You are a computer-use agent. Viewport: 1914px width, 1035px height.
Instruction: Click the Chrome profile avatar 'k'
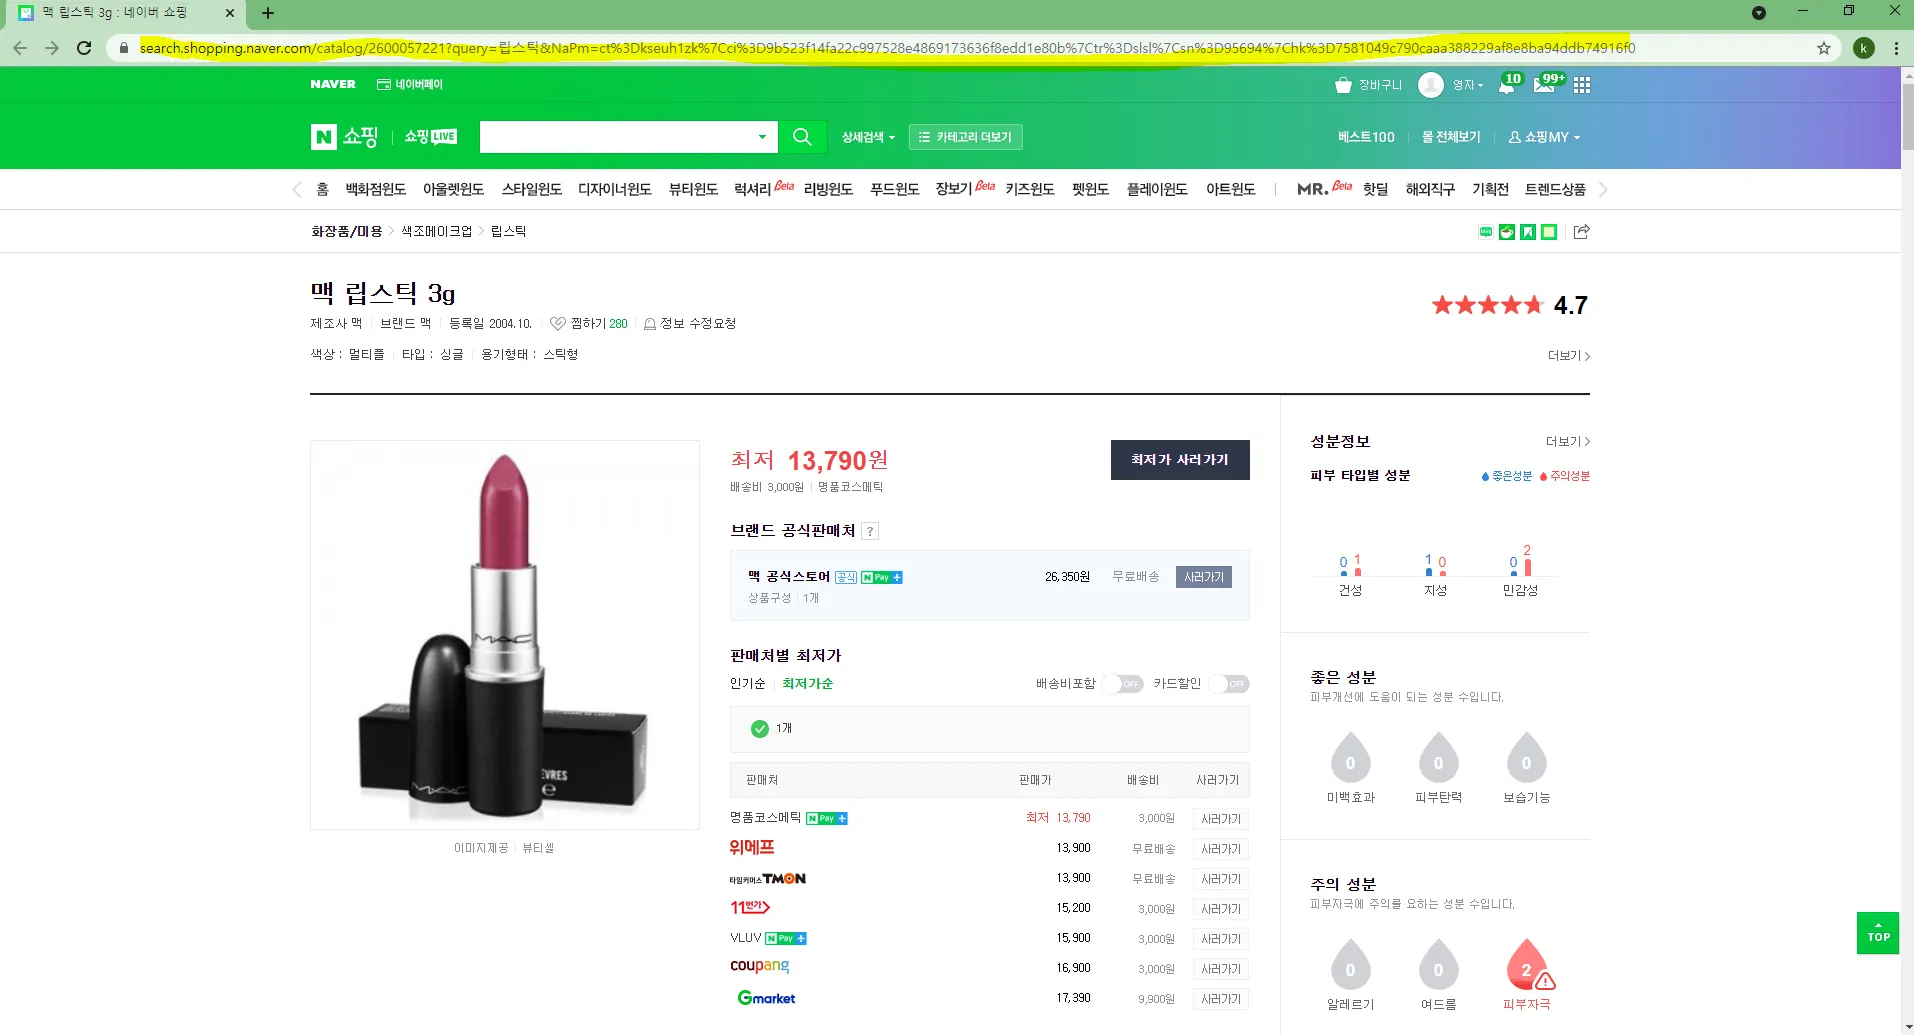tap(1864, 48)
